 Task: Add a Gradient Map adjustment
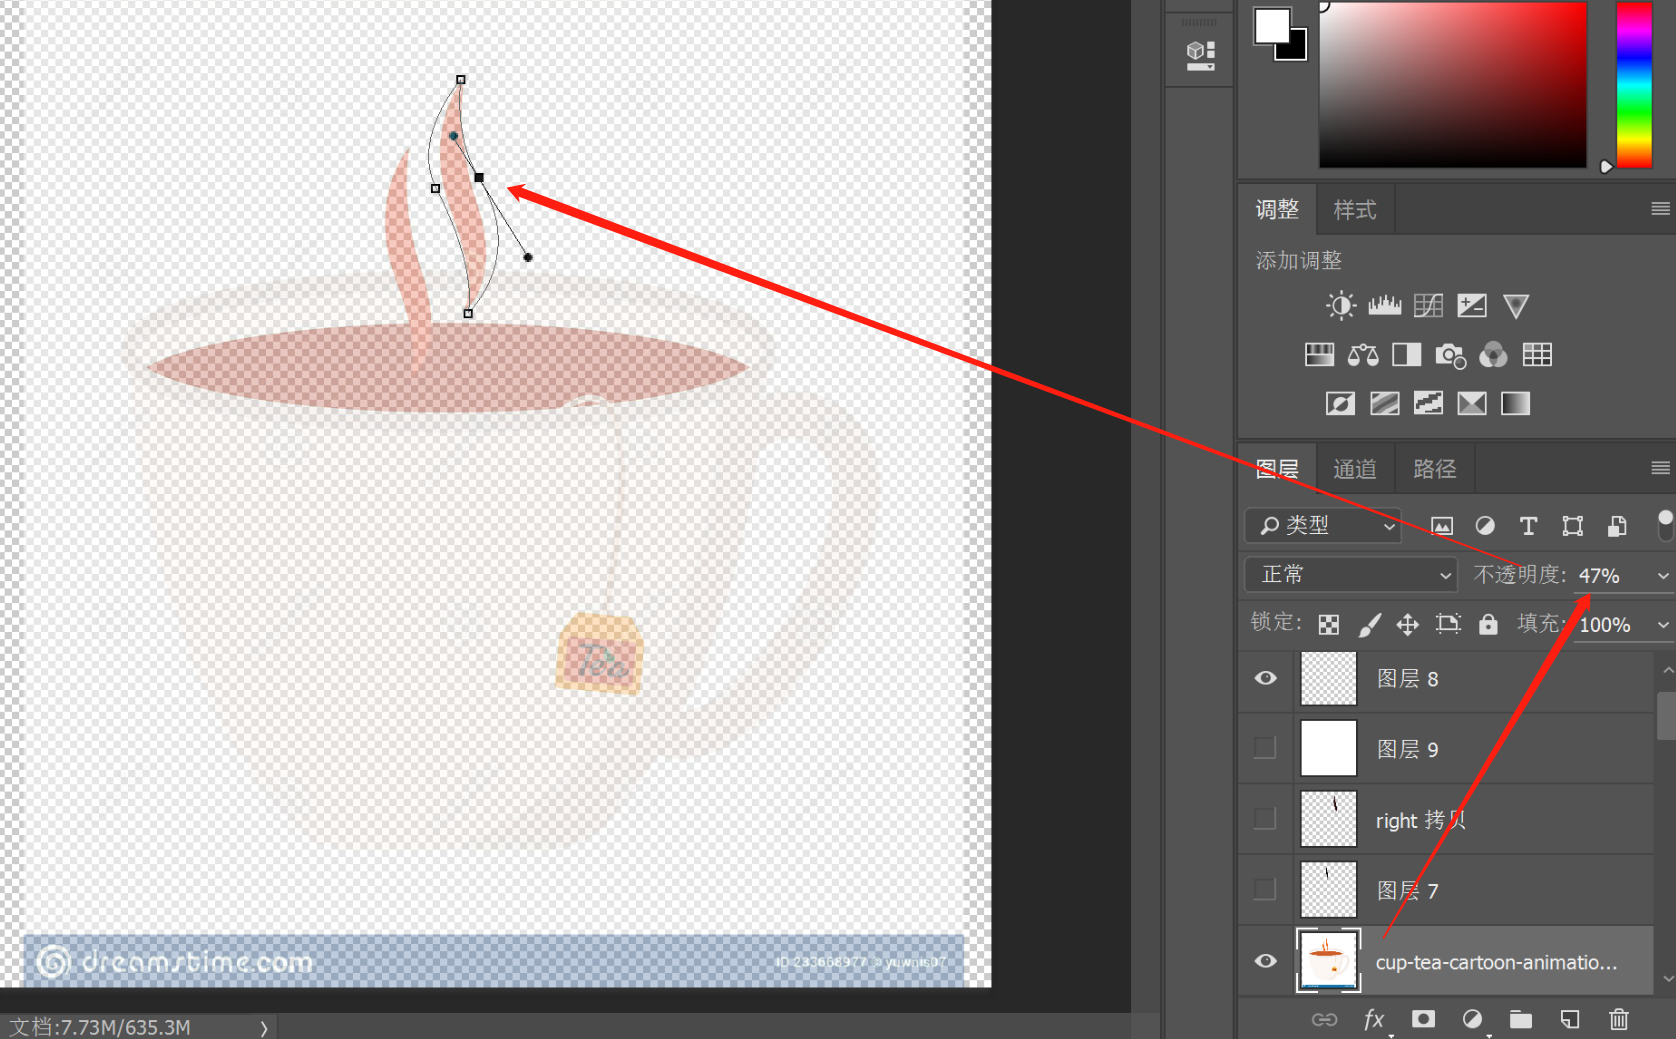pyautogui.click(x=1515, y=403)
